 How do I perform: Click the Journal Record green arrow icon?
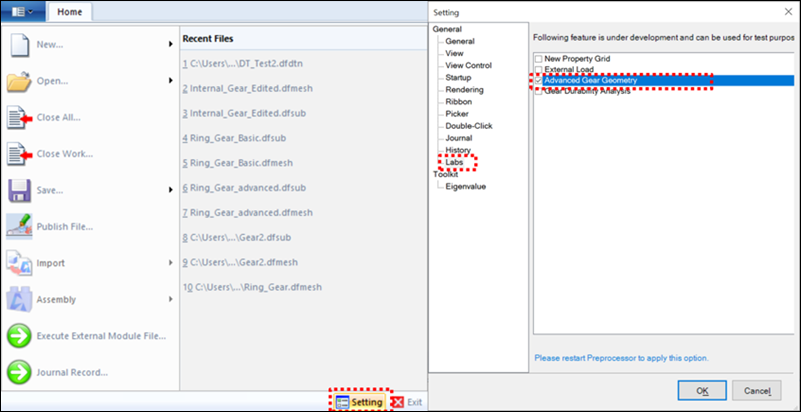pyautogui.click(x=19, y=372)
